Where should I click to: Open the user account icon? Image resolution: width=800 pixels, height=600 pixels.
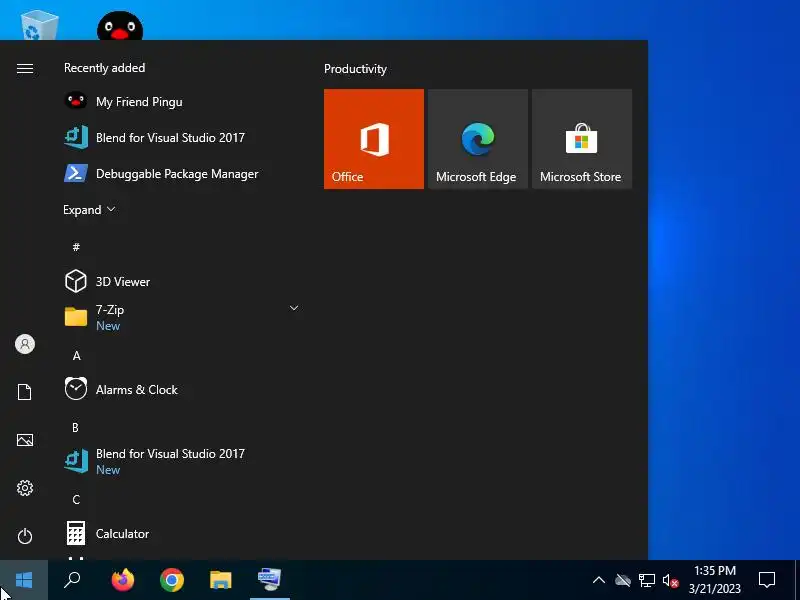tap(24, 344)
